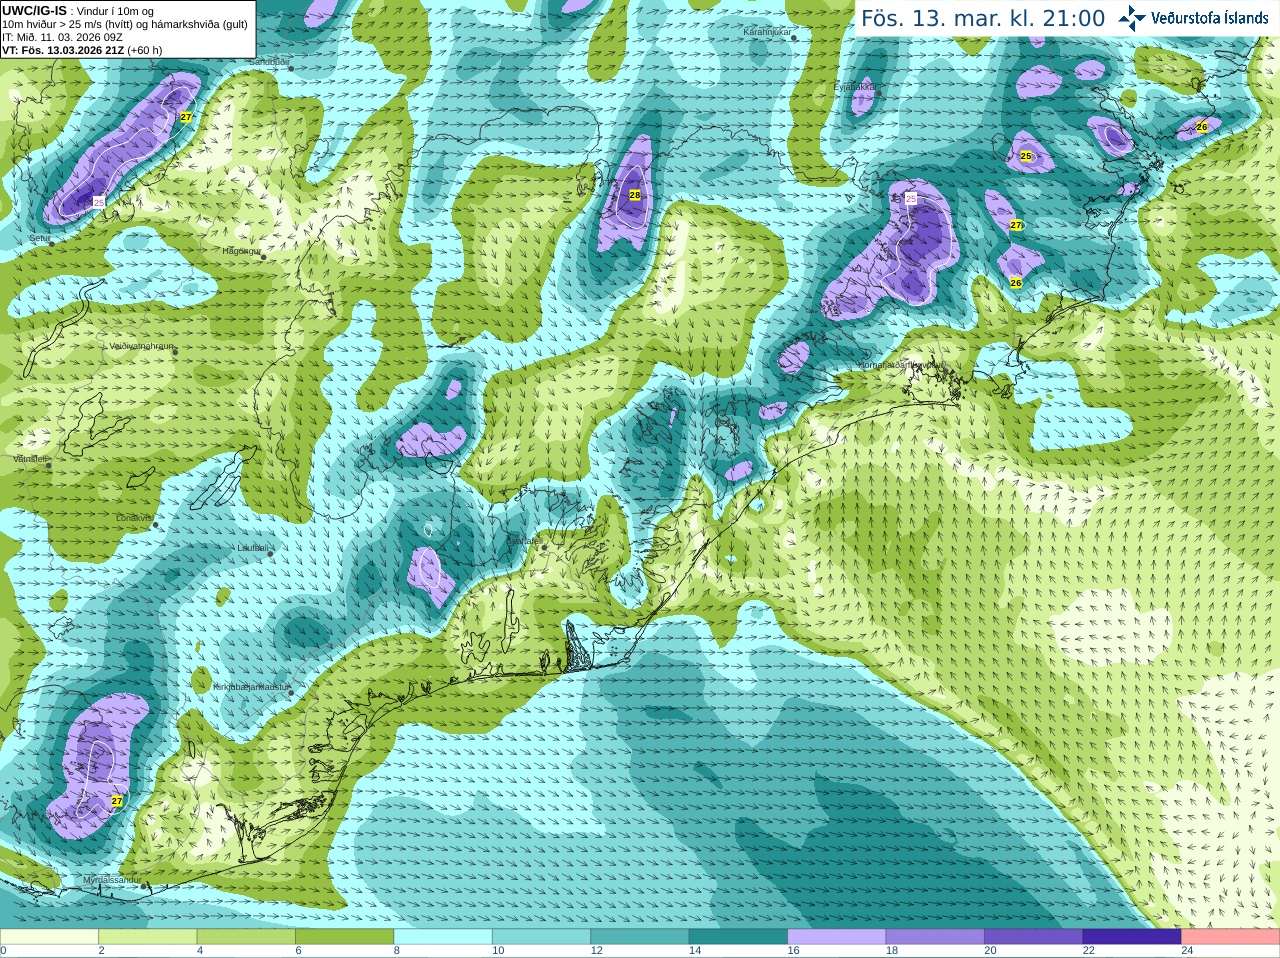Viewport: 1280px width, 958px height.
Task: Click the legend number 16
Action: (x=793, y=951)
